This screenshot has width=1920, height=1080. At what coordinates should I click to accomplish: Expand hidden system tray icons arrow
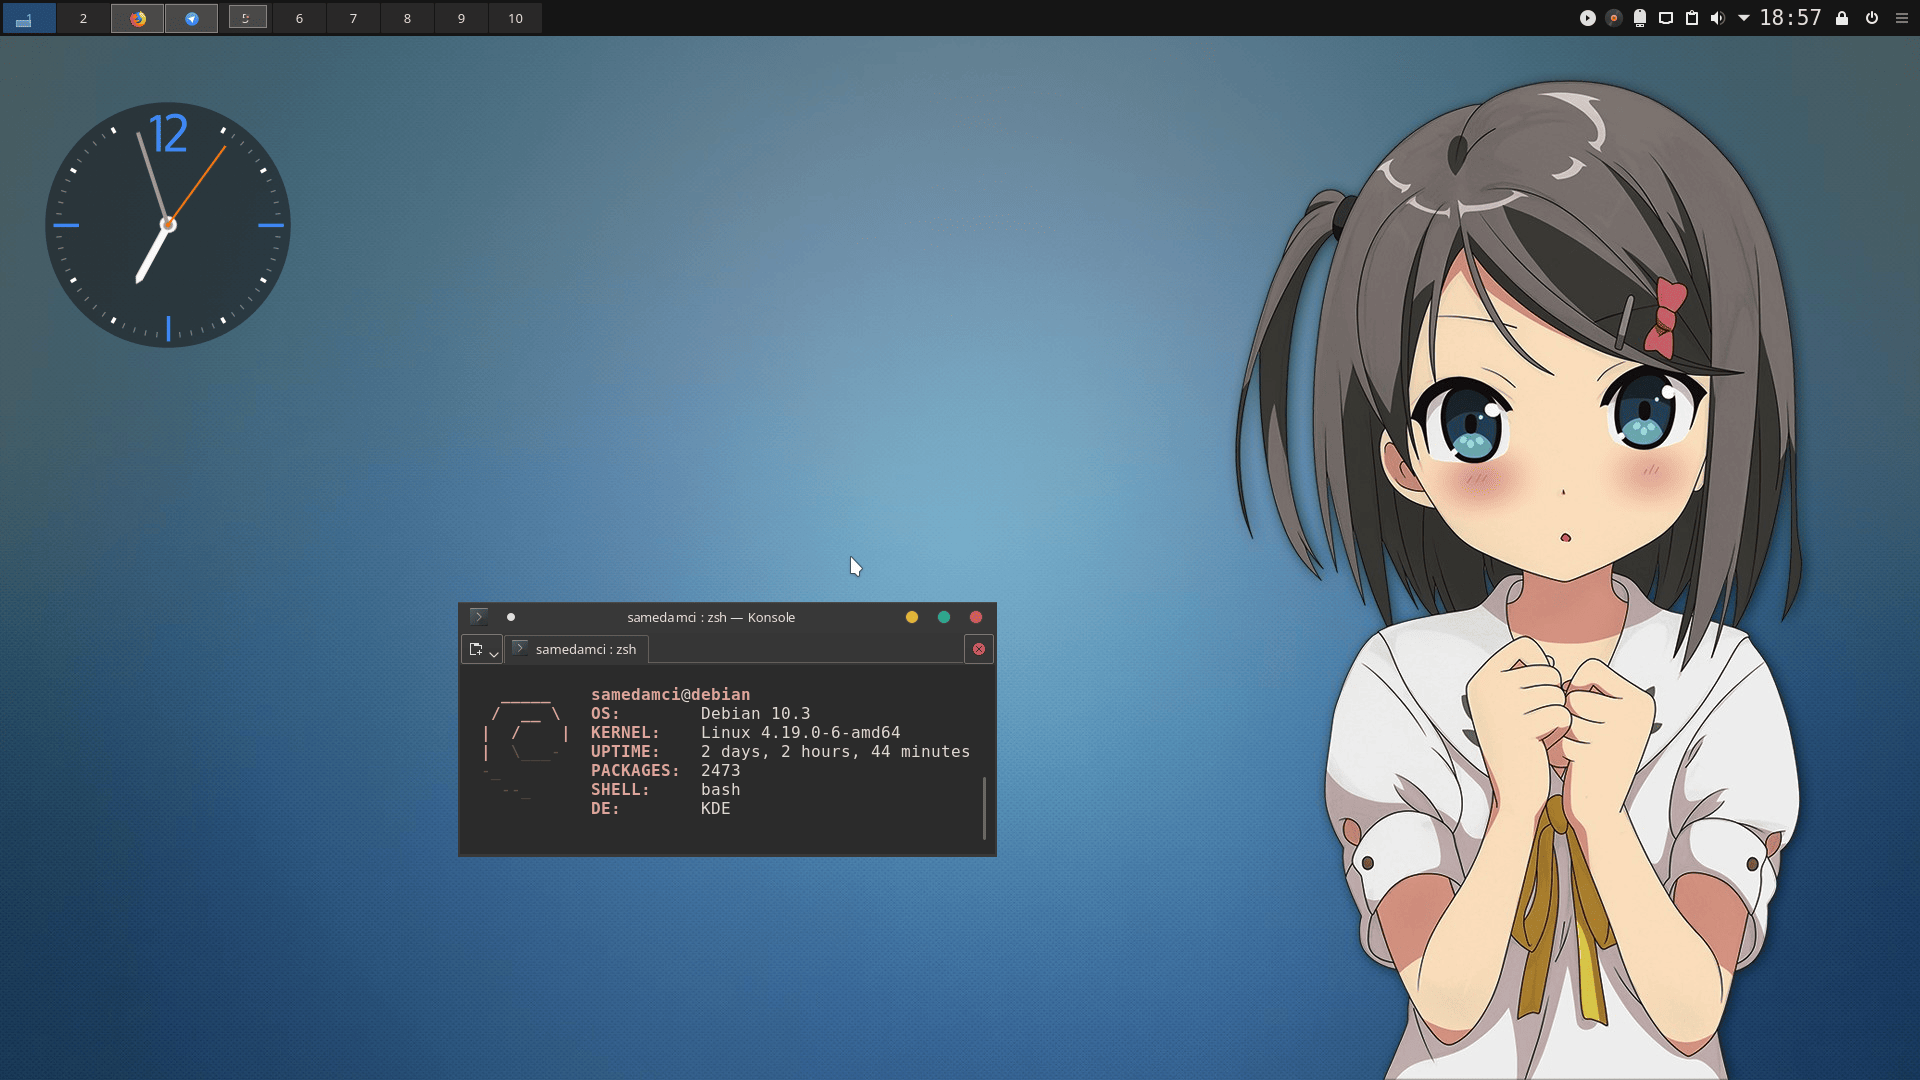(1743, 18)
